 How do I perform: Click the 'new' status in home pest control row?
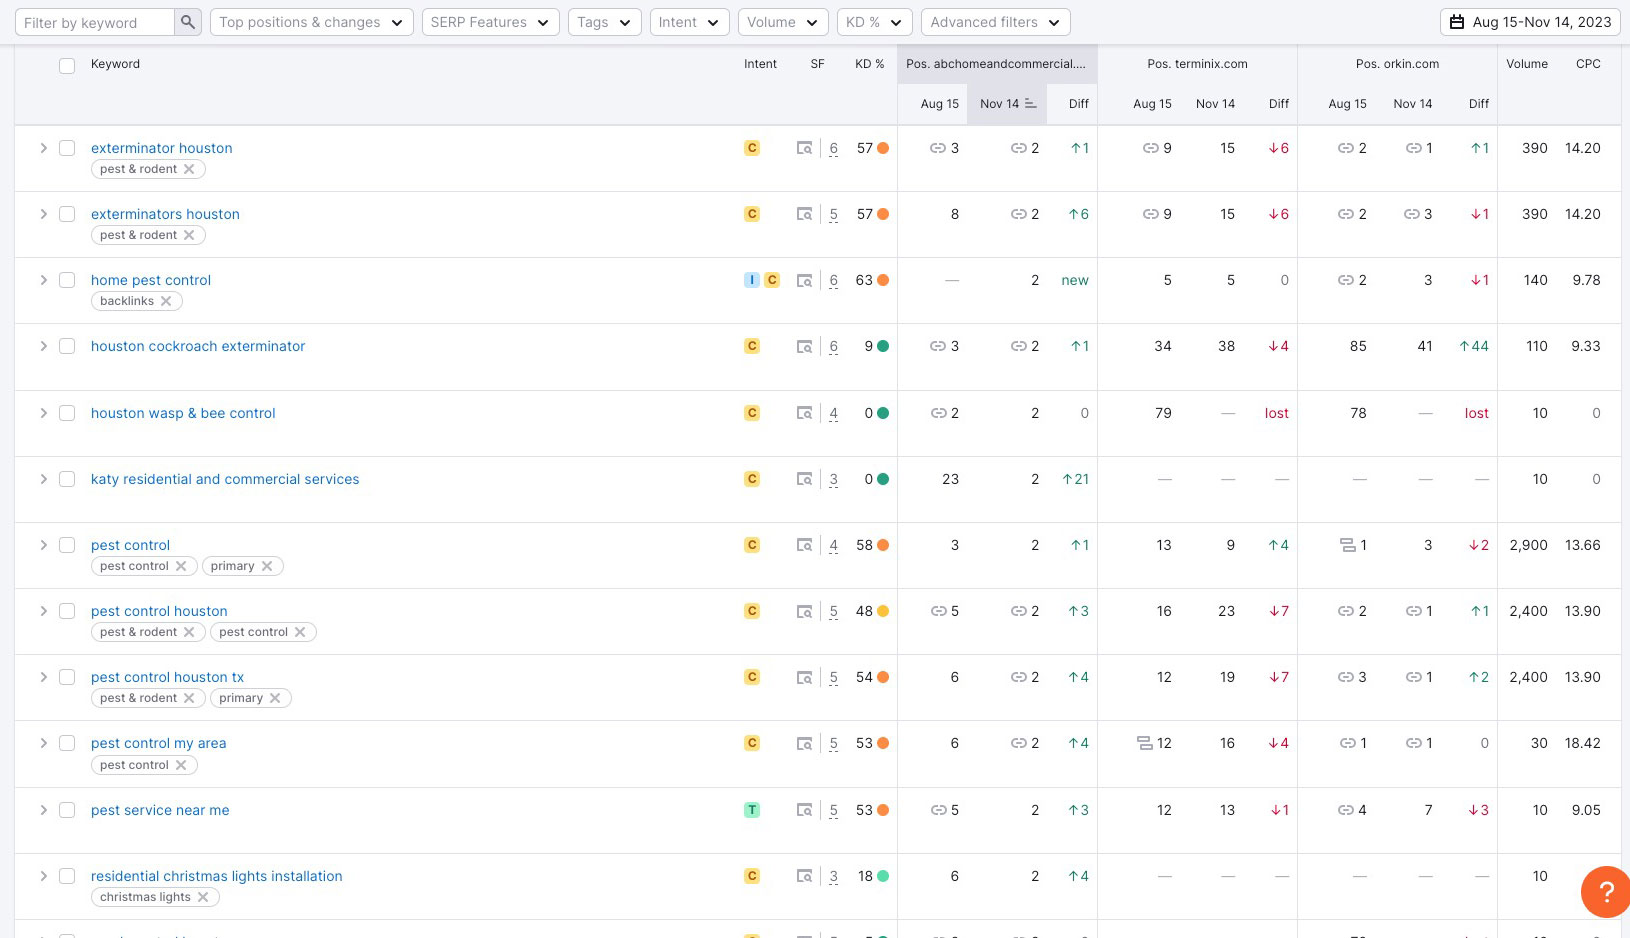click(x=1075, y=280)
